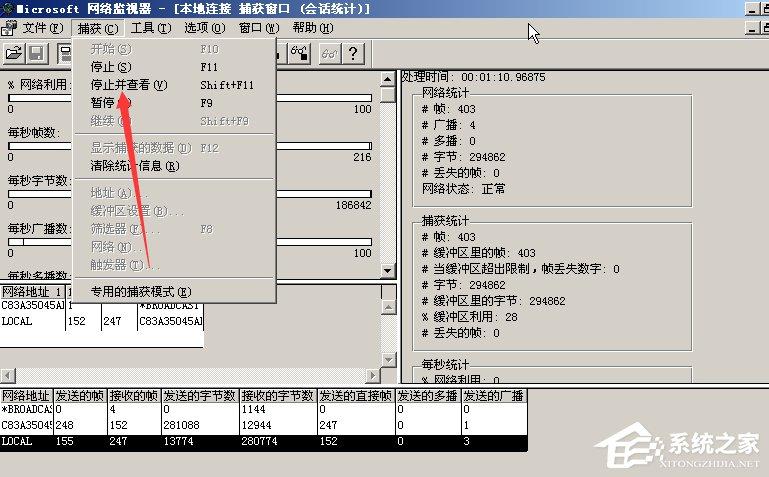This screenshot has width=769, height=477.
Task: Click the session pane left scroll arrow
Action: click(x=8, y=376)
